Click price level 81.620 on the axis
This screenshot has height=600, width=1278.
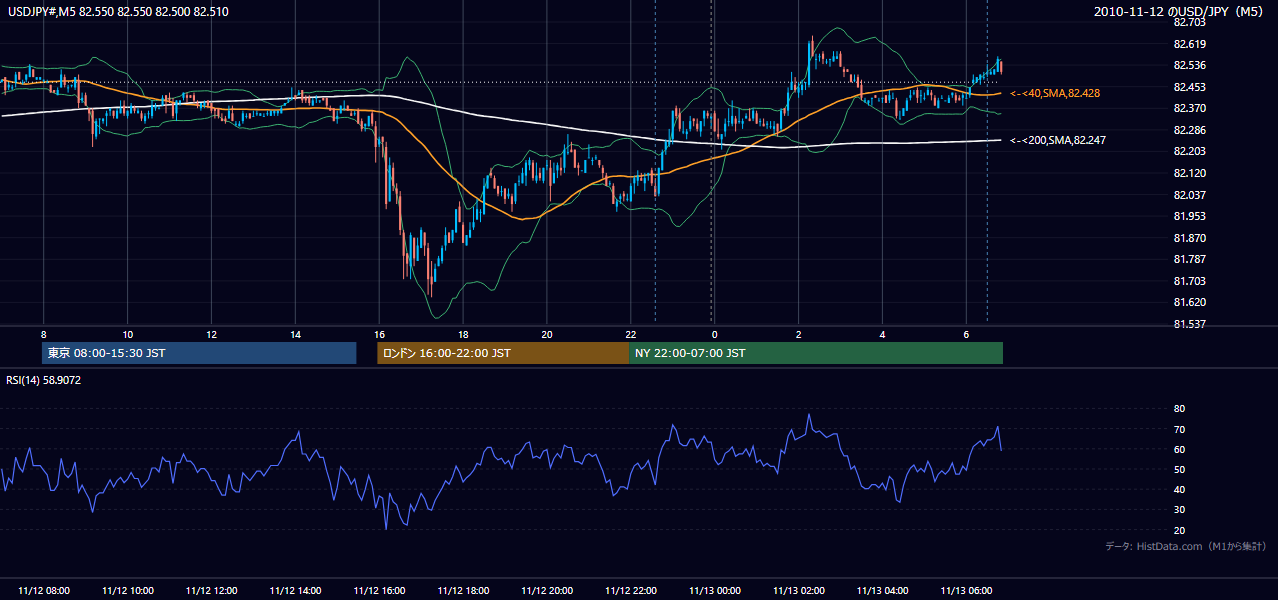[x=1189, y=302]
